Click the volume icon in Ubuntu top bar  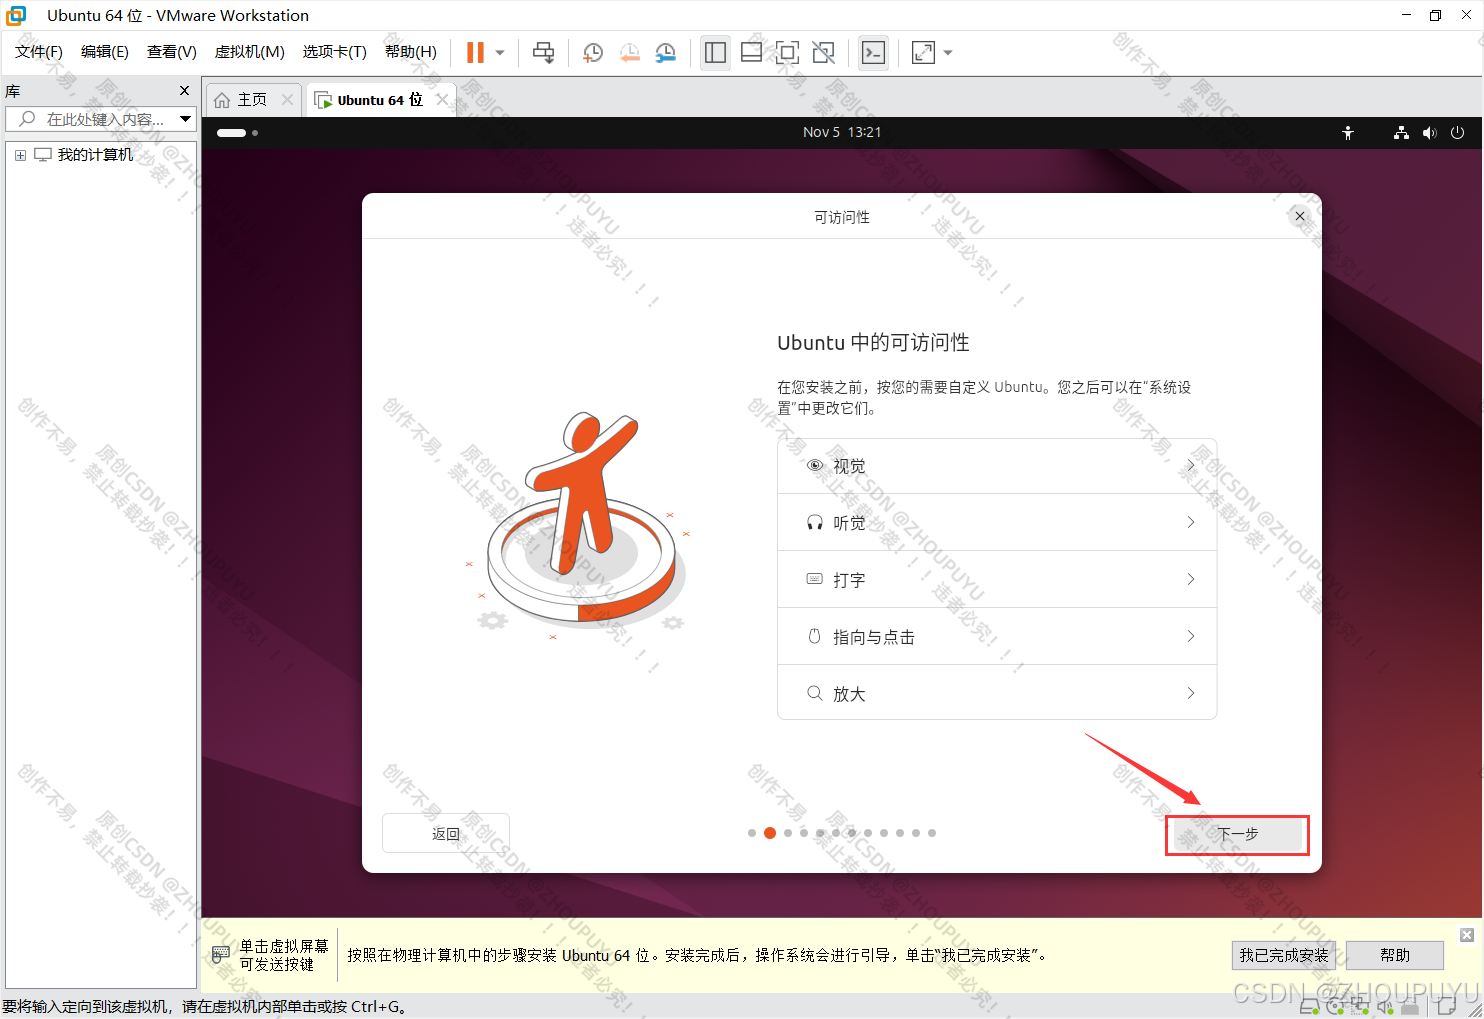pos(1429,132)
